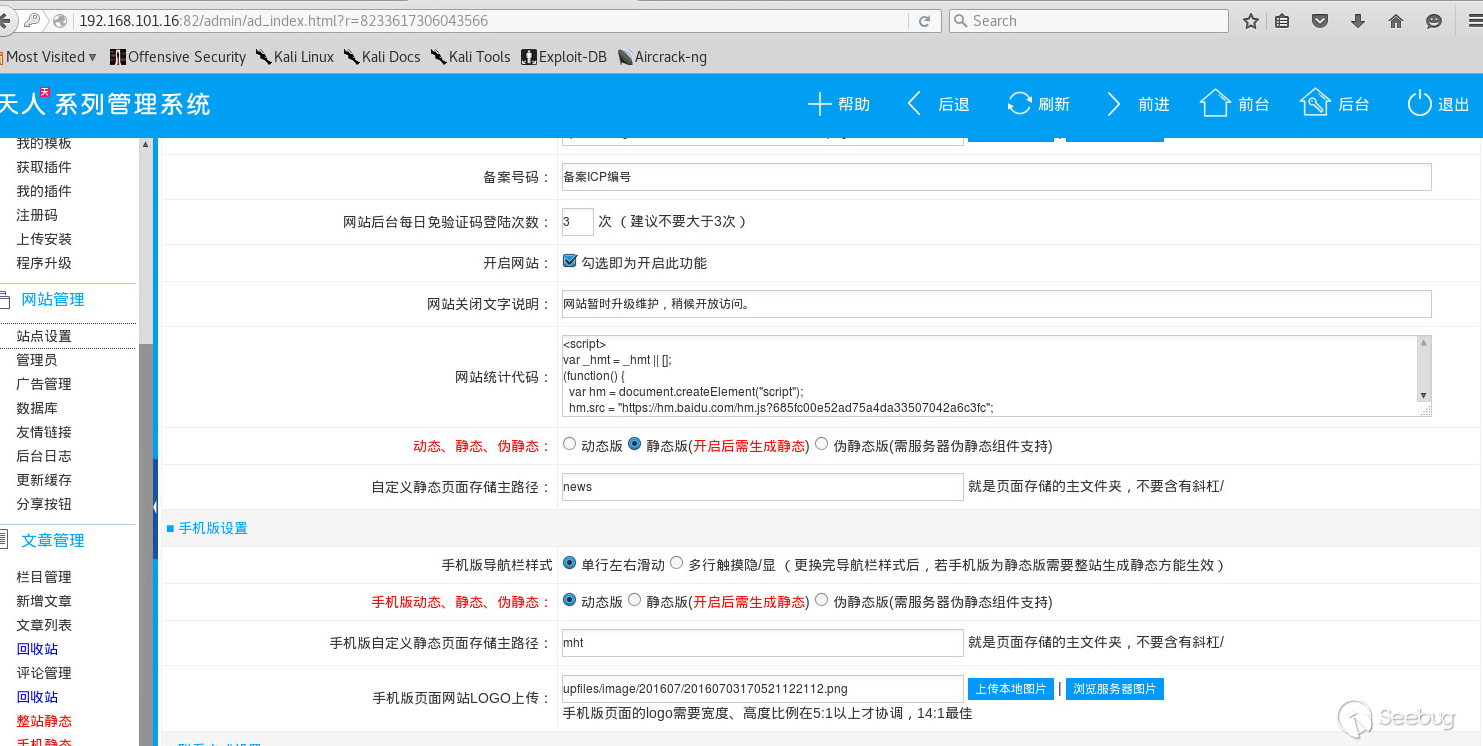Viewport: 1483px width, 746px height.
Task: Open browser downloads arrow icon
Action: [x=1358, y=21]
